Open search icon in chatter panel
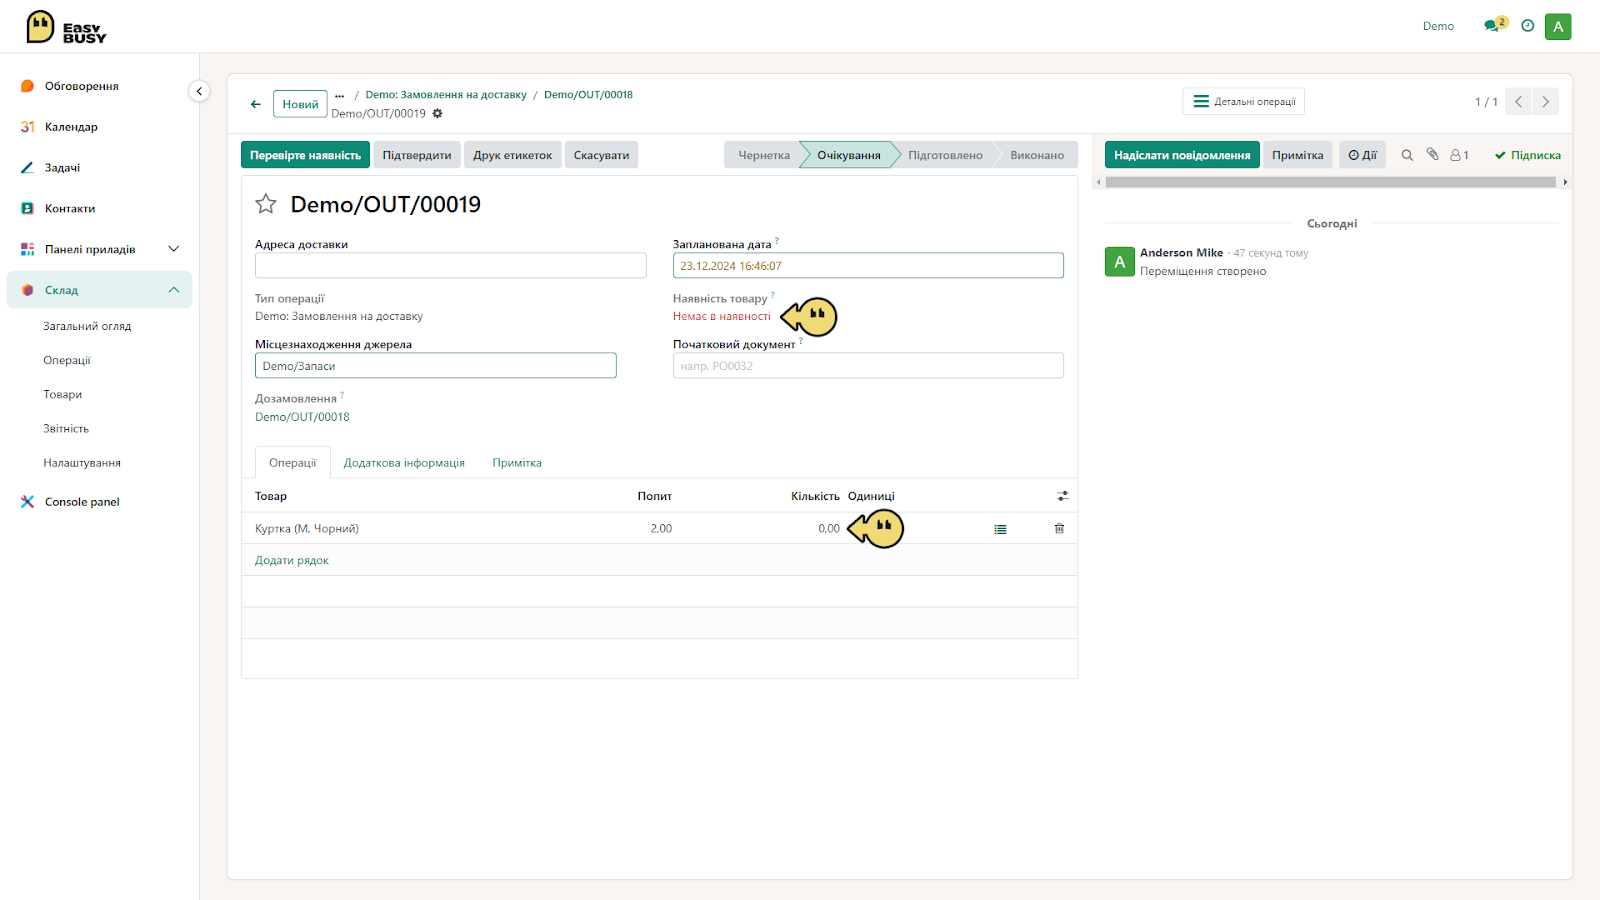 pyautogui.click(x=1407, y=155)
